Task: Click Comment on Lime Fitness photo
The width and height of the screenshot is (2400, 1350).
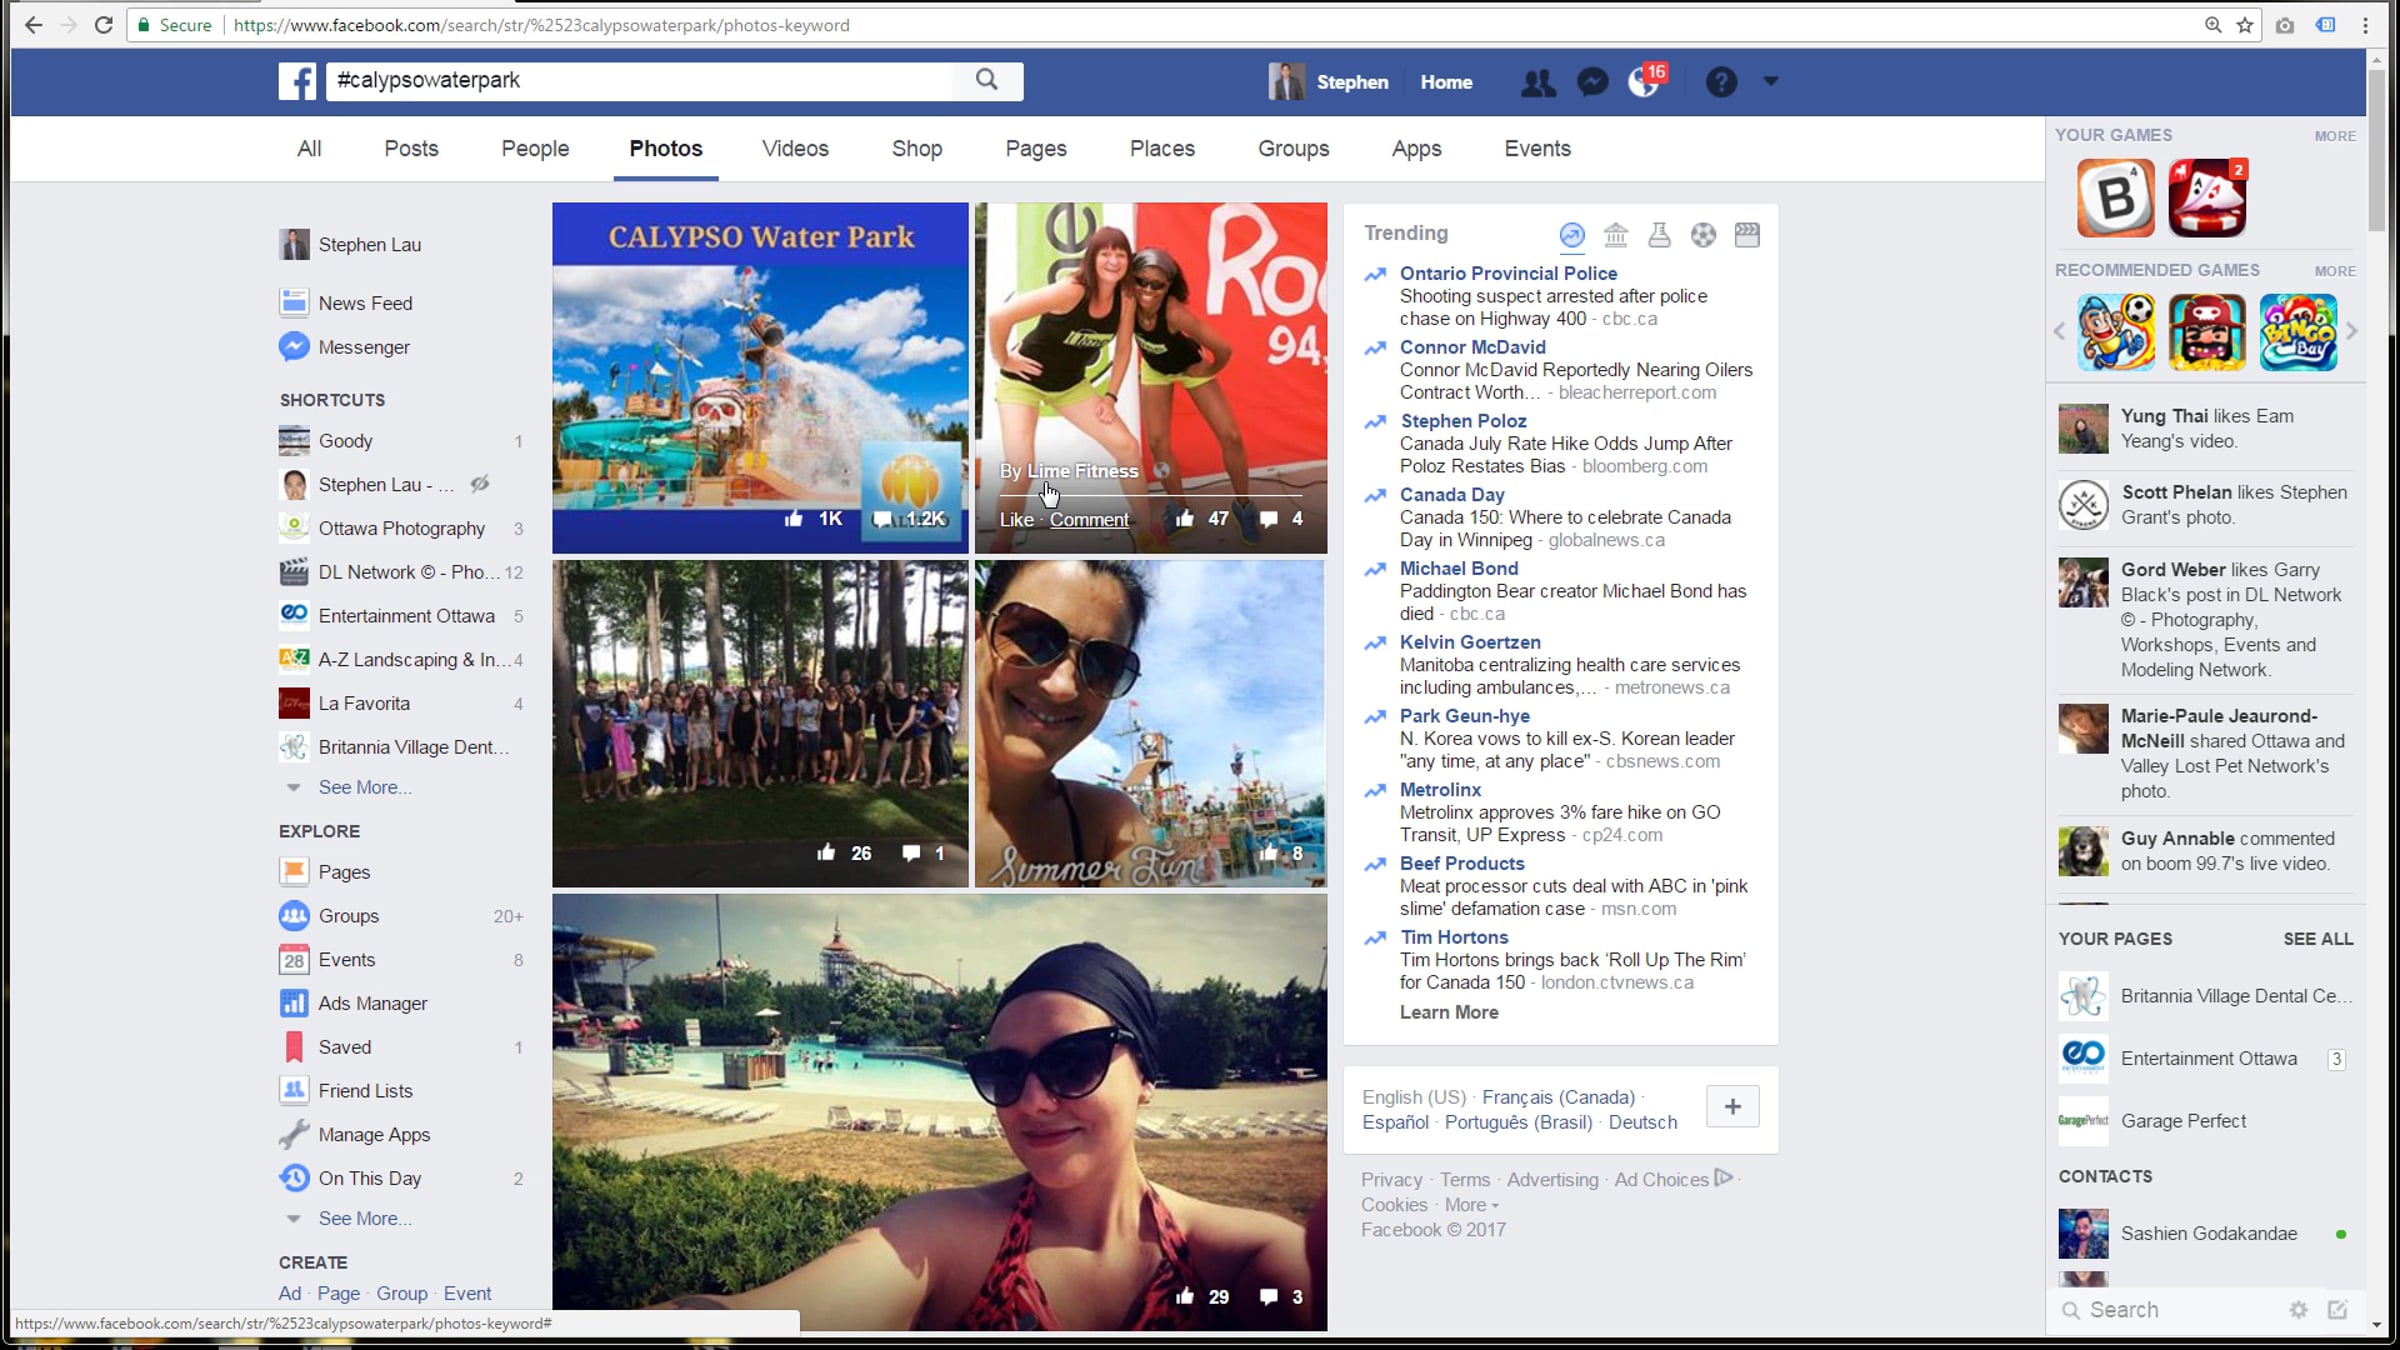Action: (x=1089, y=519)
